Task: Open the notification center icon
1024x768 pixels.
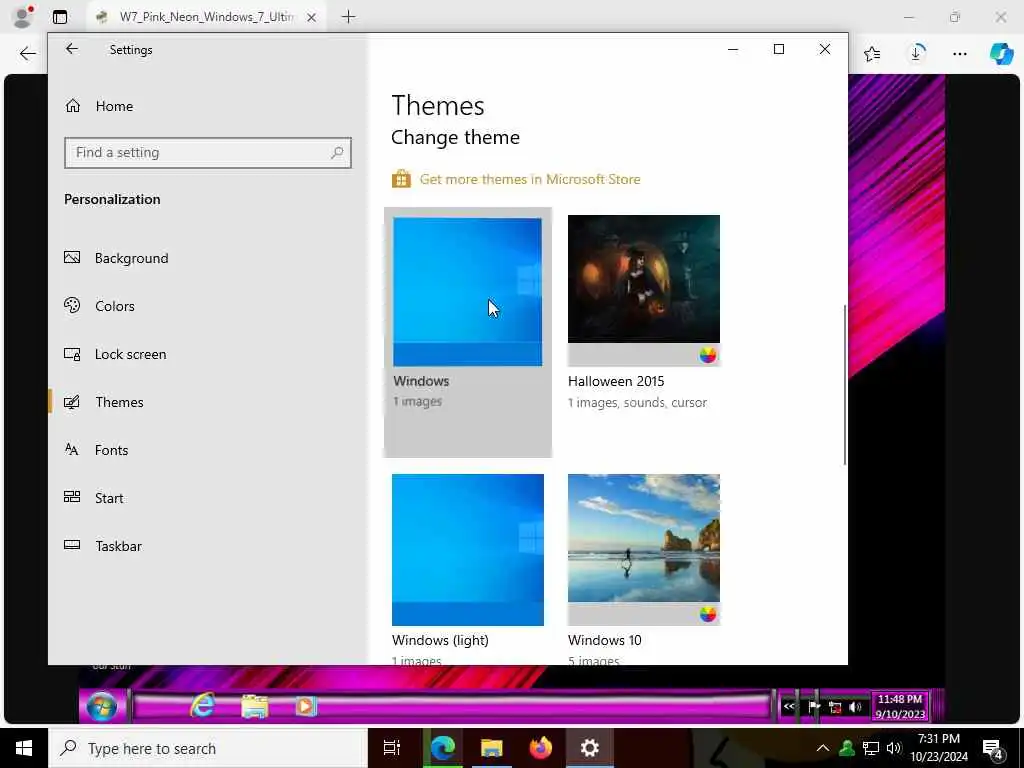Action: point(993,749)
